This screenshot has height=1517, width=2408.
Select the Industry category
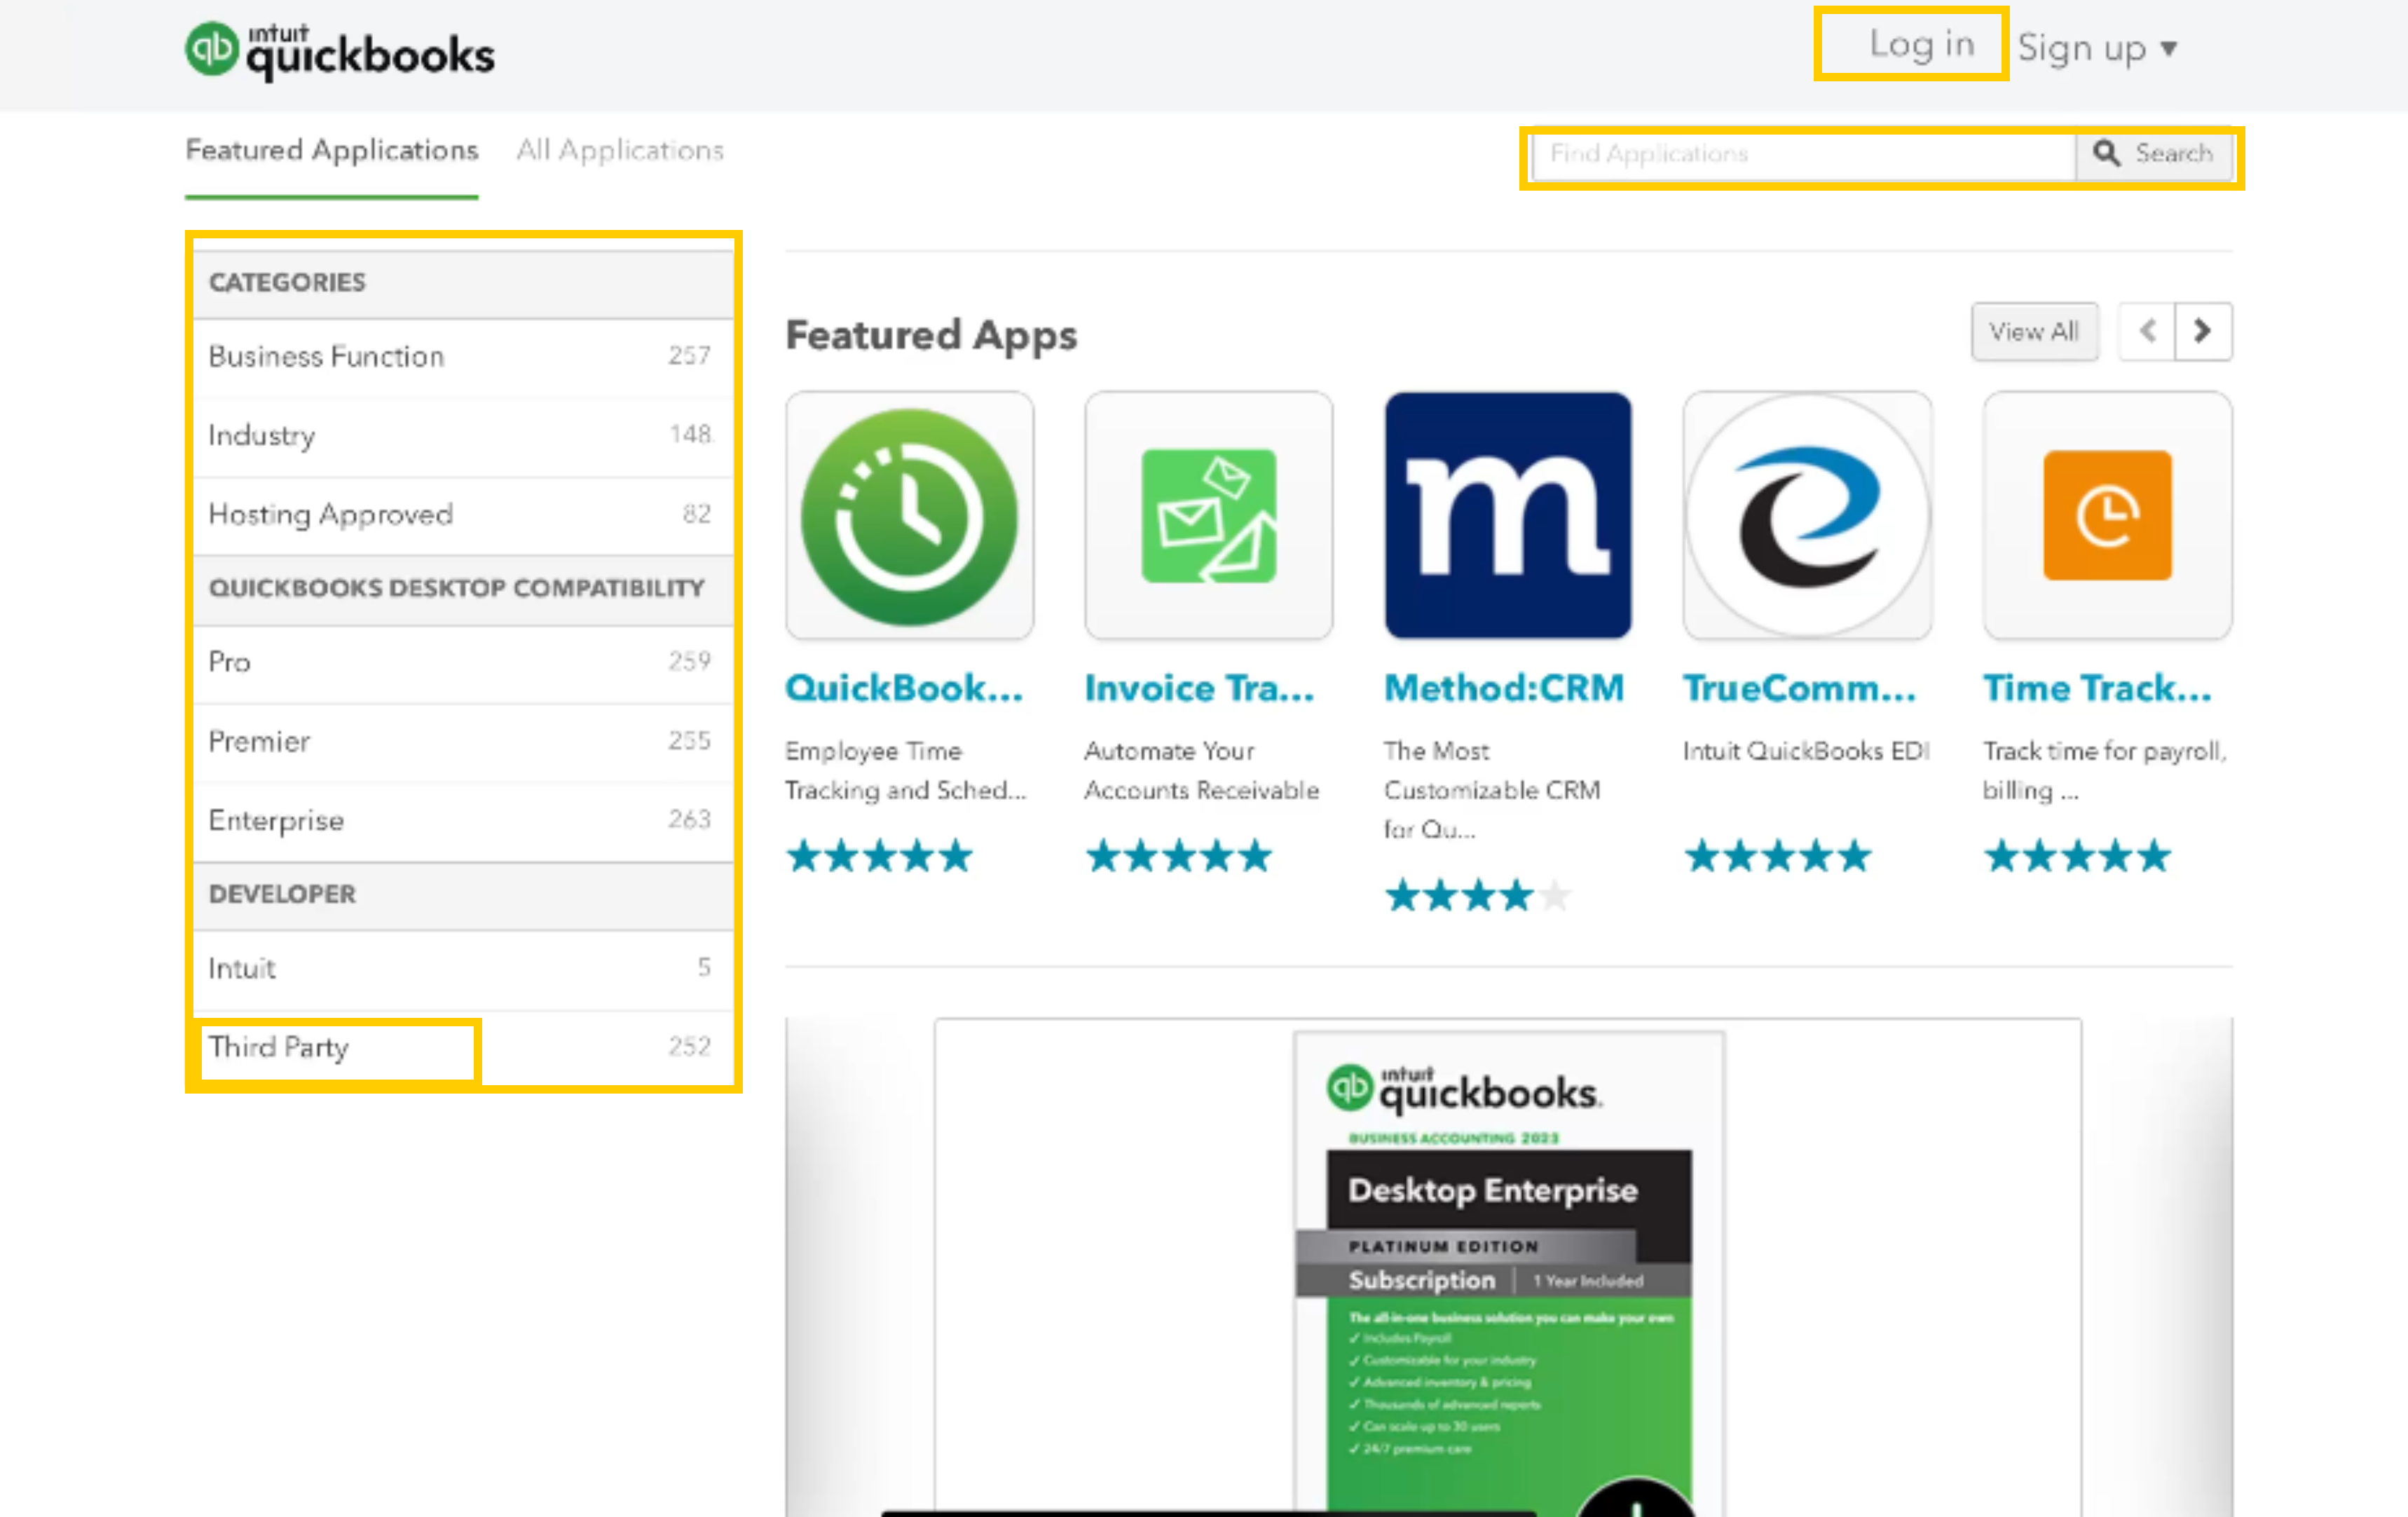tap(463, 436)
